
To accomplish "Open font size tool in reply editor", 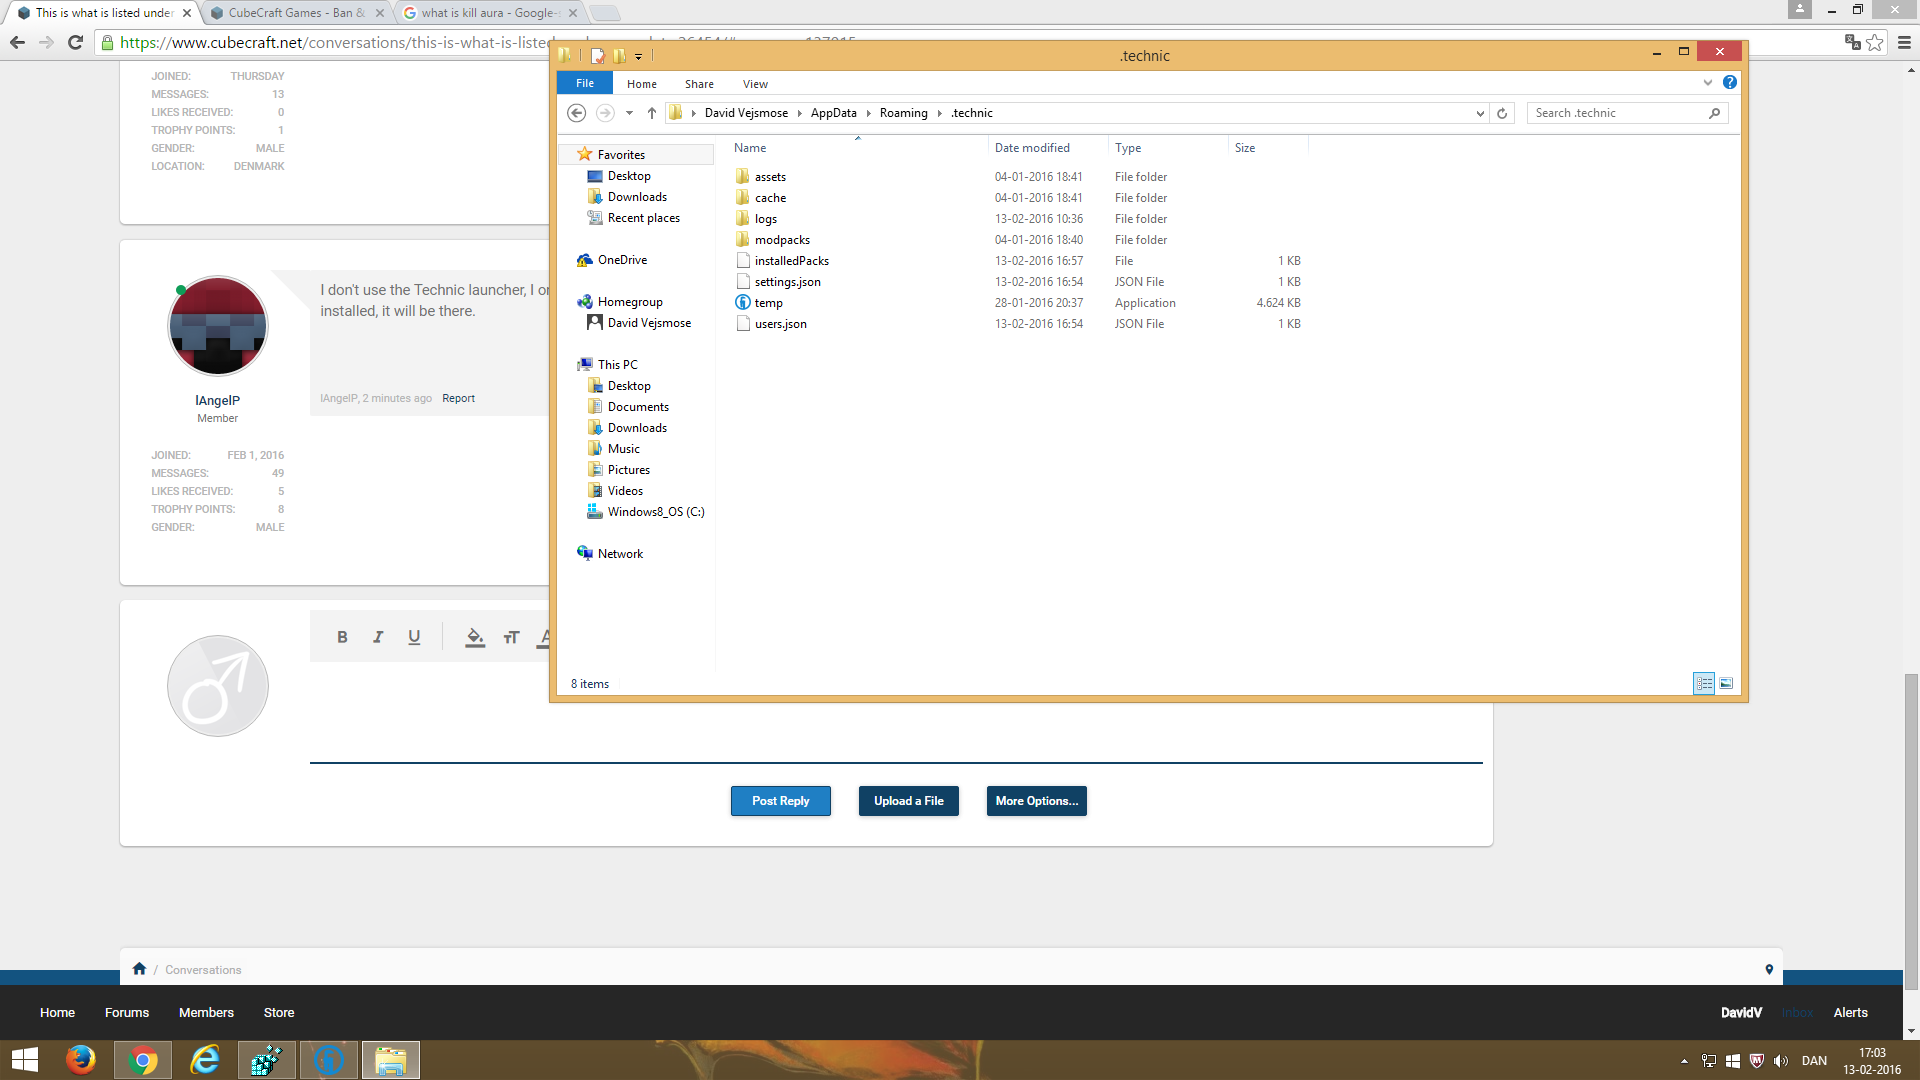I will point(511,637).
